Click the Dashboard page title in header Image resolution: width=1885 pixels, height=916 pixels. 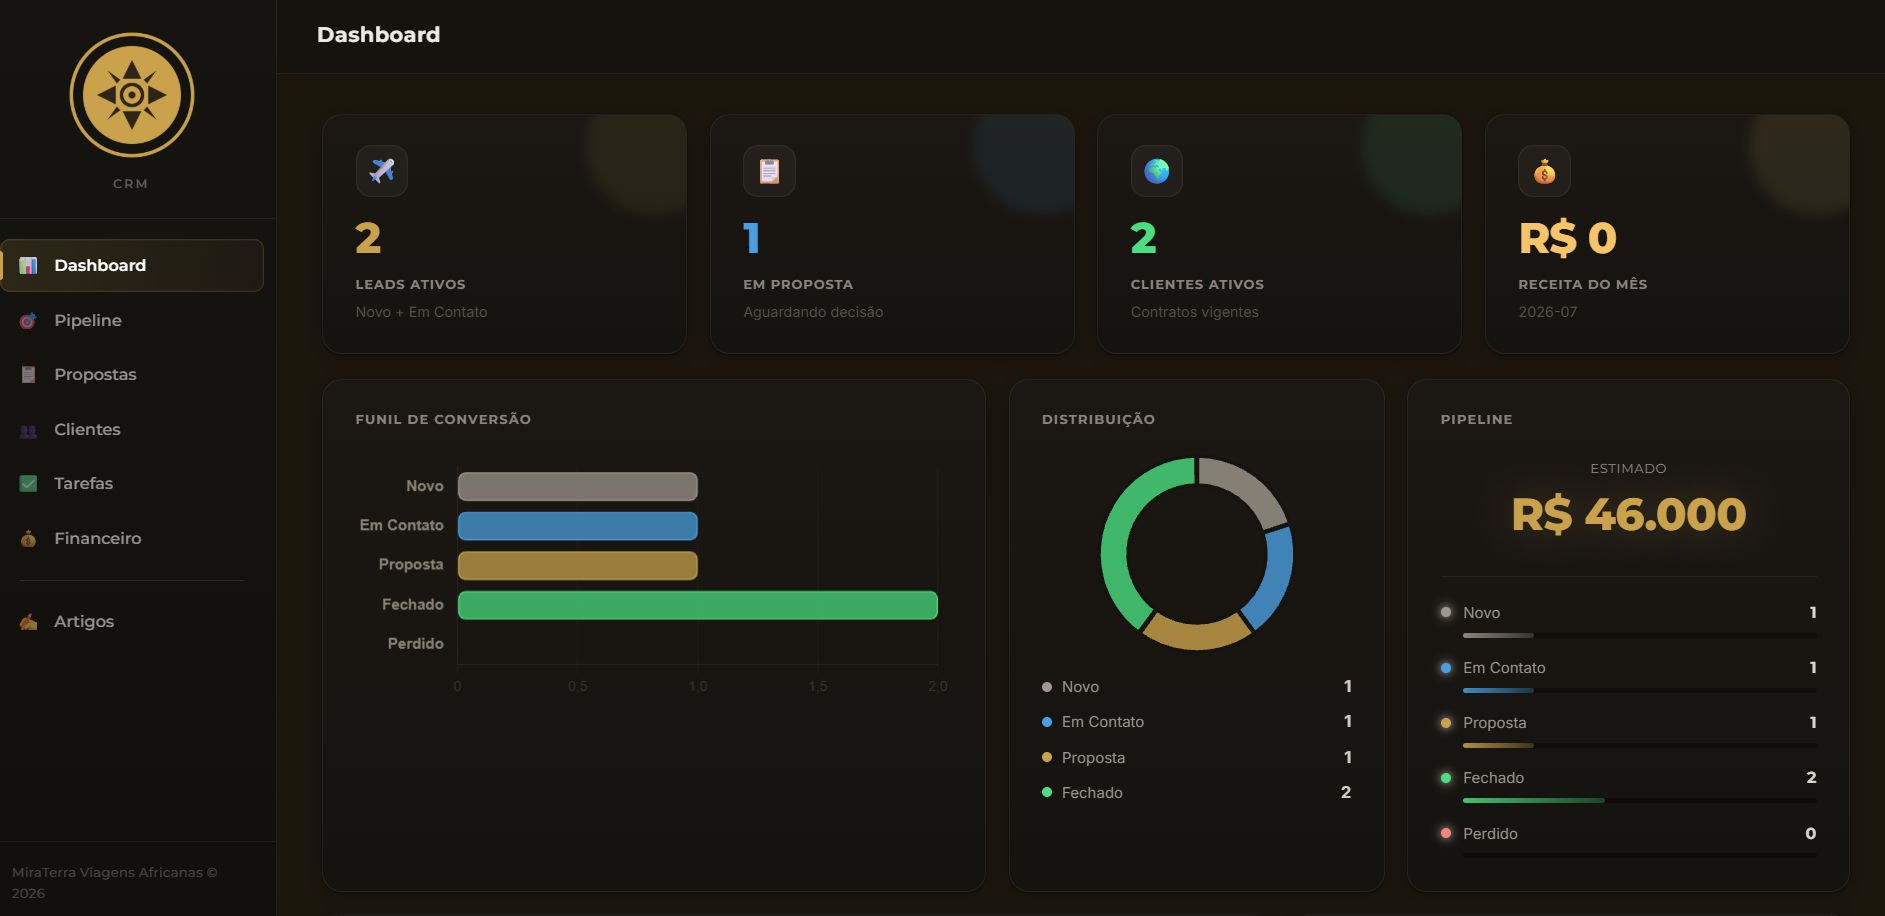[x=378, y=35]
